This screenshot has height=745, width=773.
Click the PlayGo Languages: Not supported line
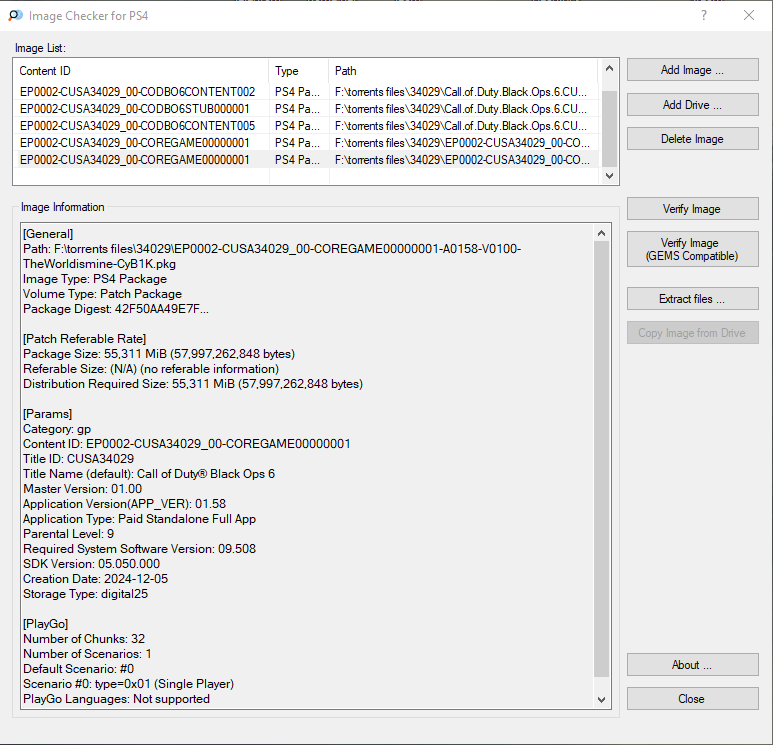pyautogui.click(x=116, y=699)
